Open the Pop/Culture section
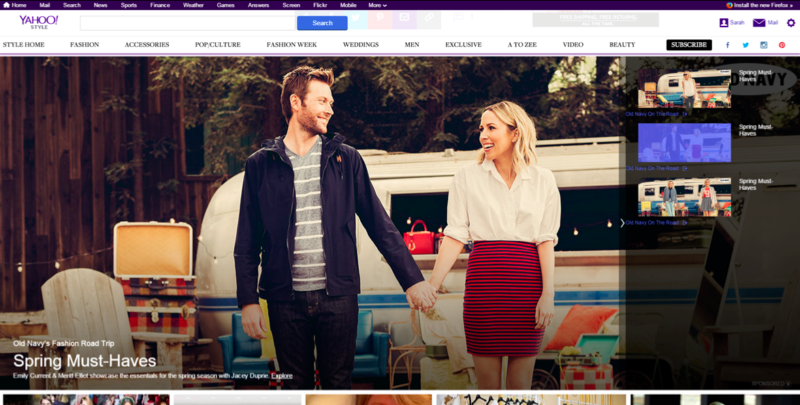The height and width of the screenshot is (405, 800). pos(218,45)
